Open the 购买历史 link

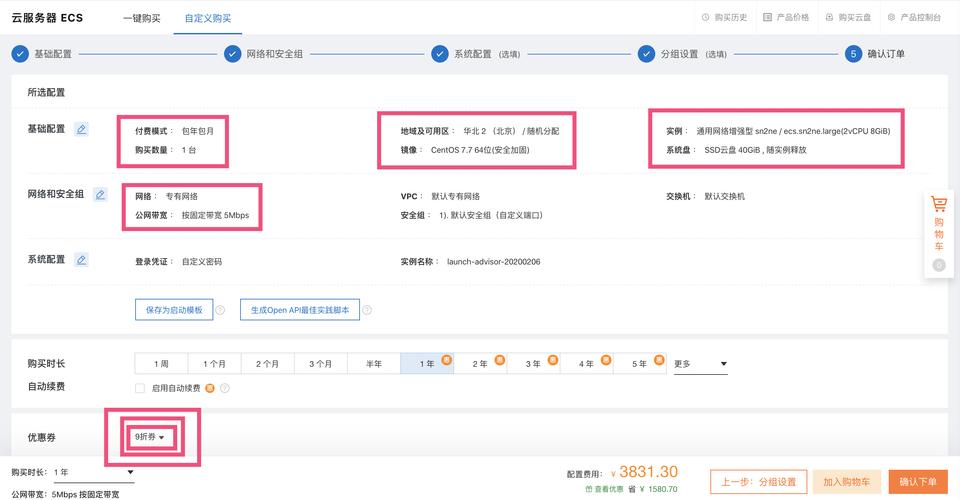[x=730, y=17]
